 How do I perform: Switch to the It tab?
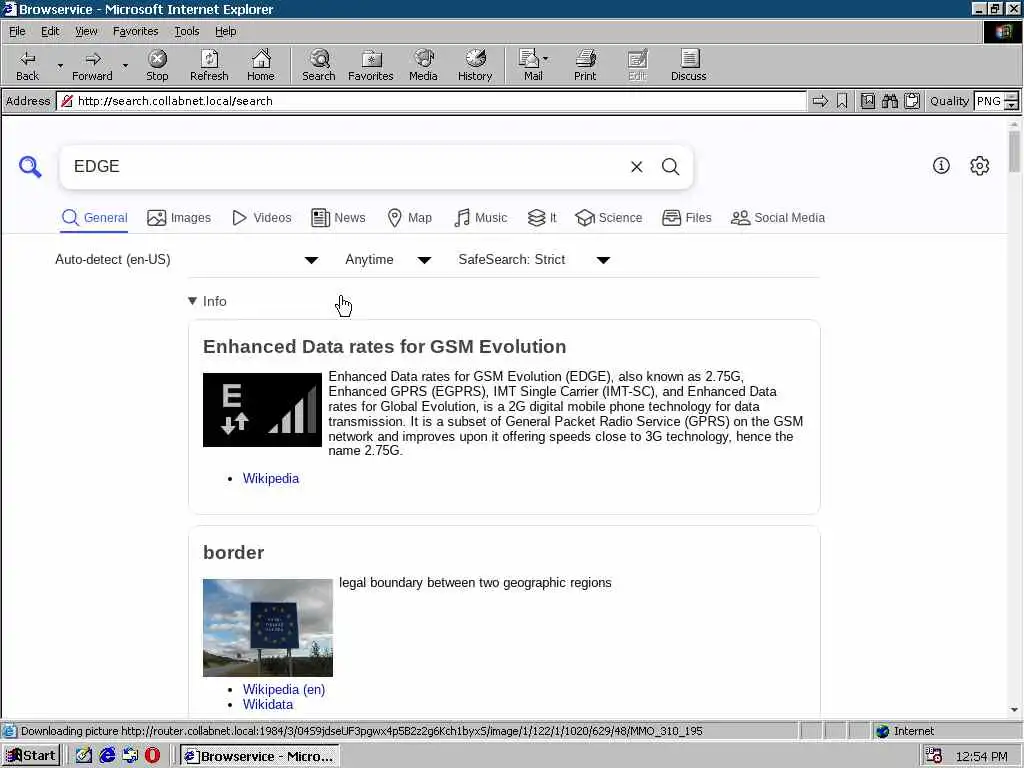tap(542, 217)
